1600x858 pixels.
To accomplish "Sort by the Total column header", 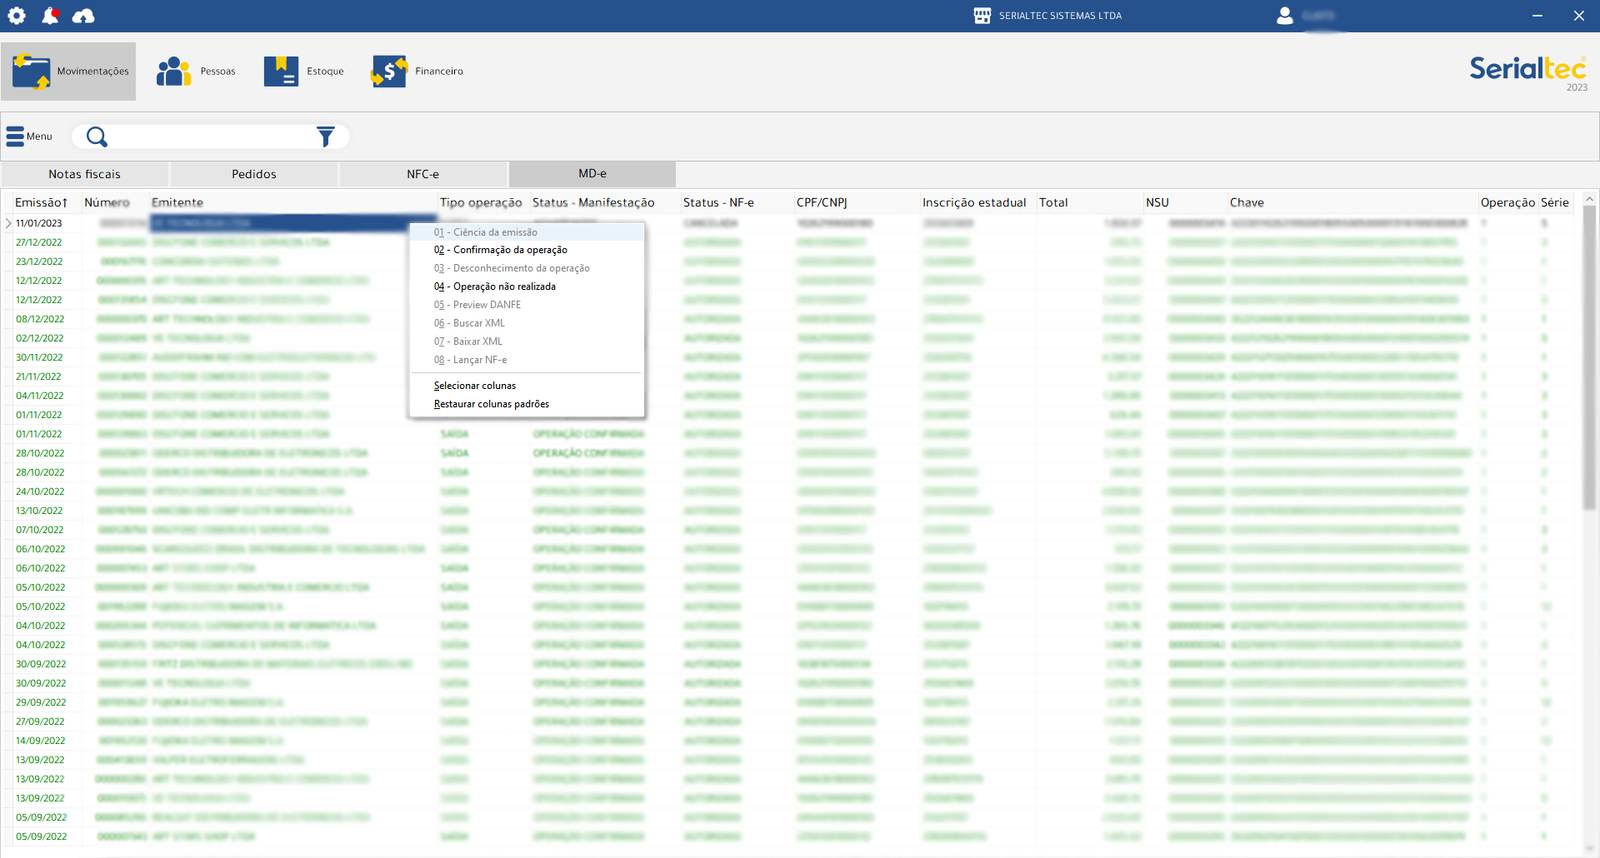I will click(x=1054, y=202).
